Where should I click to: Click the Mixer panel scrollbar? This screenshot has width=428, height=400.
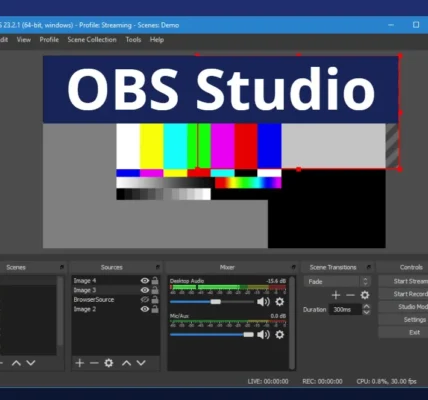coord(292,323)
